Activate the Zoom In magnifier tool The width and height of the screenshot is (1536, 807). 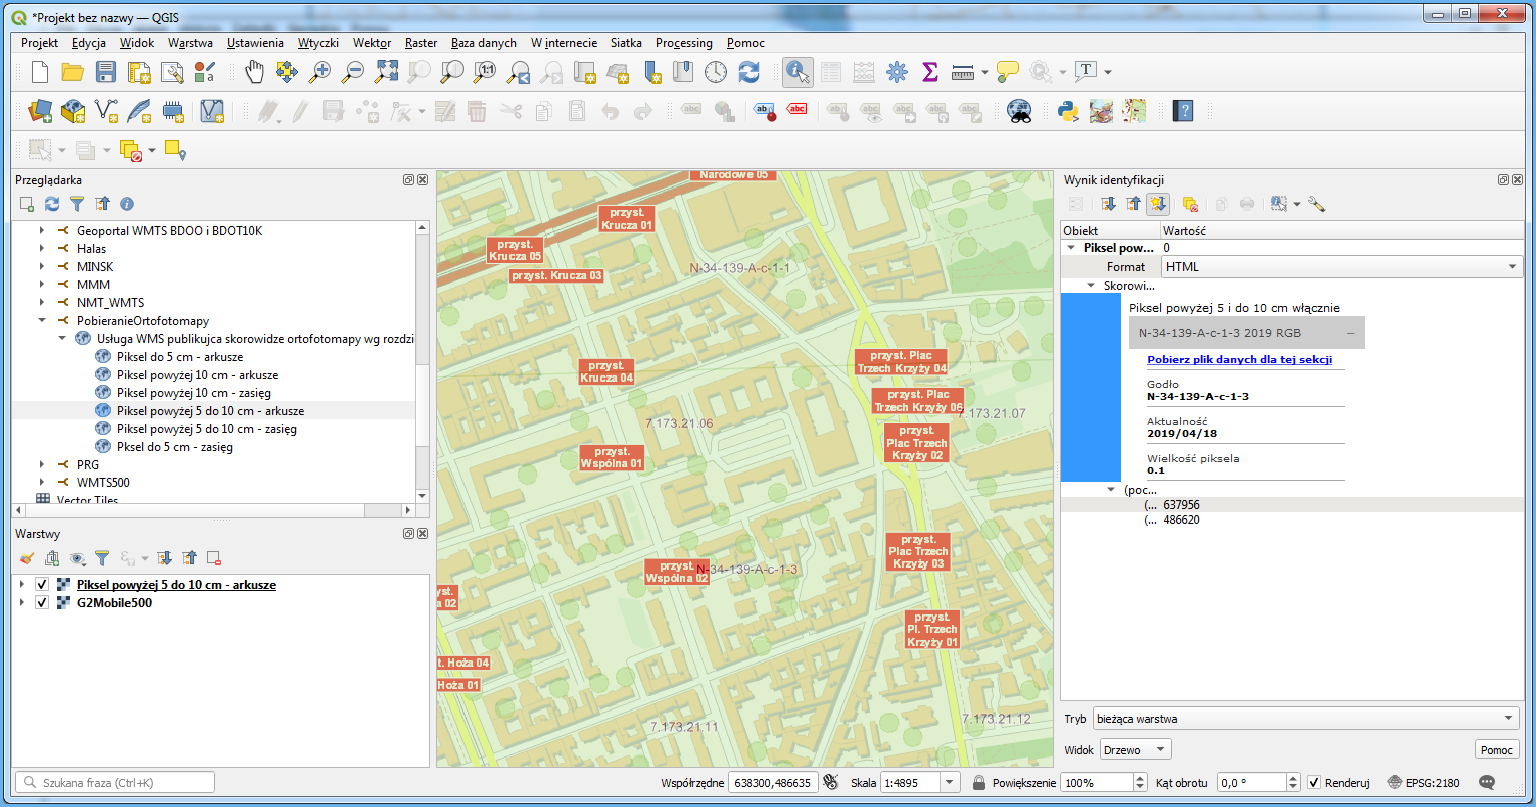[x=320, y=71]
